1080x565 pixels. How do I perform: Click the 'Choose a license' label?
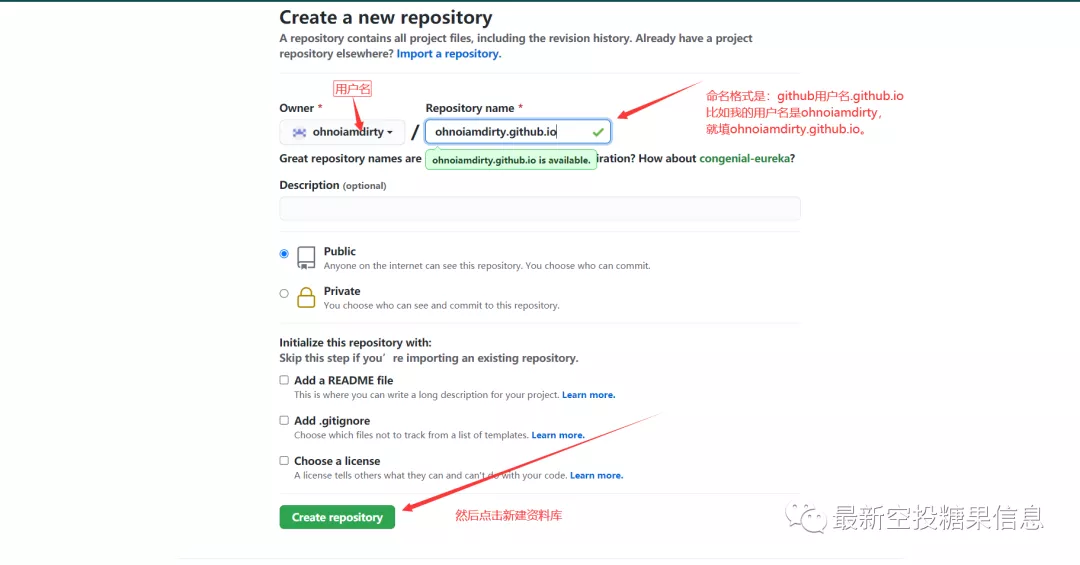(337, 461)
